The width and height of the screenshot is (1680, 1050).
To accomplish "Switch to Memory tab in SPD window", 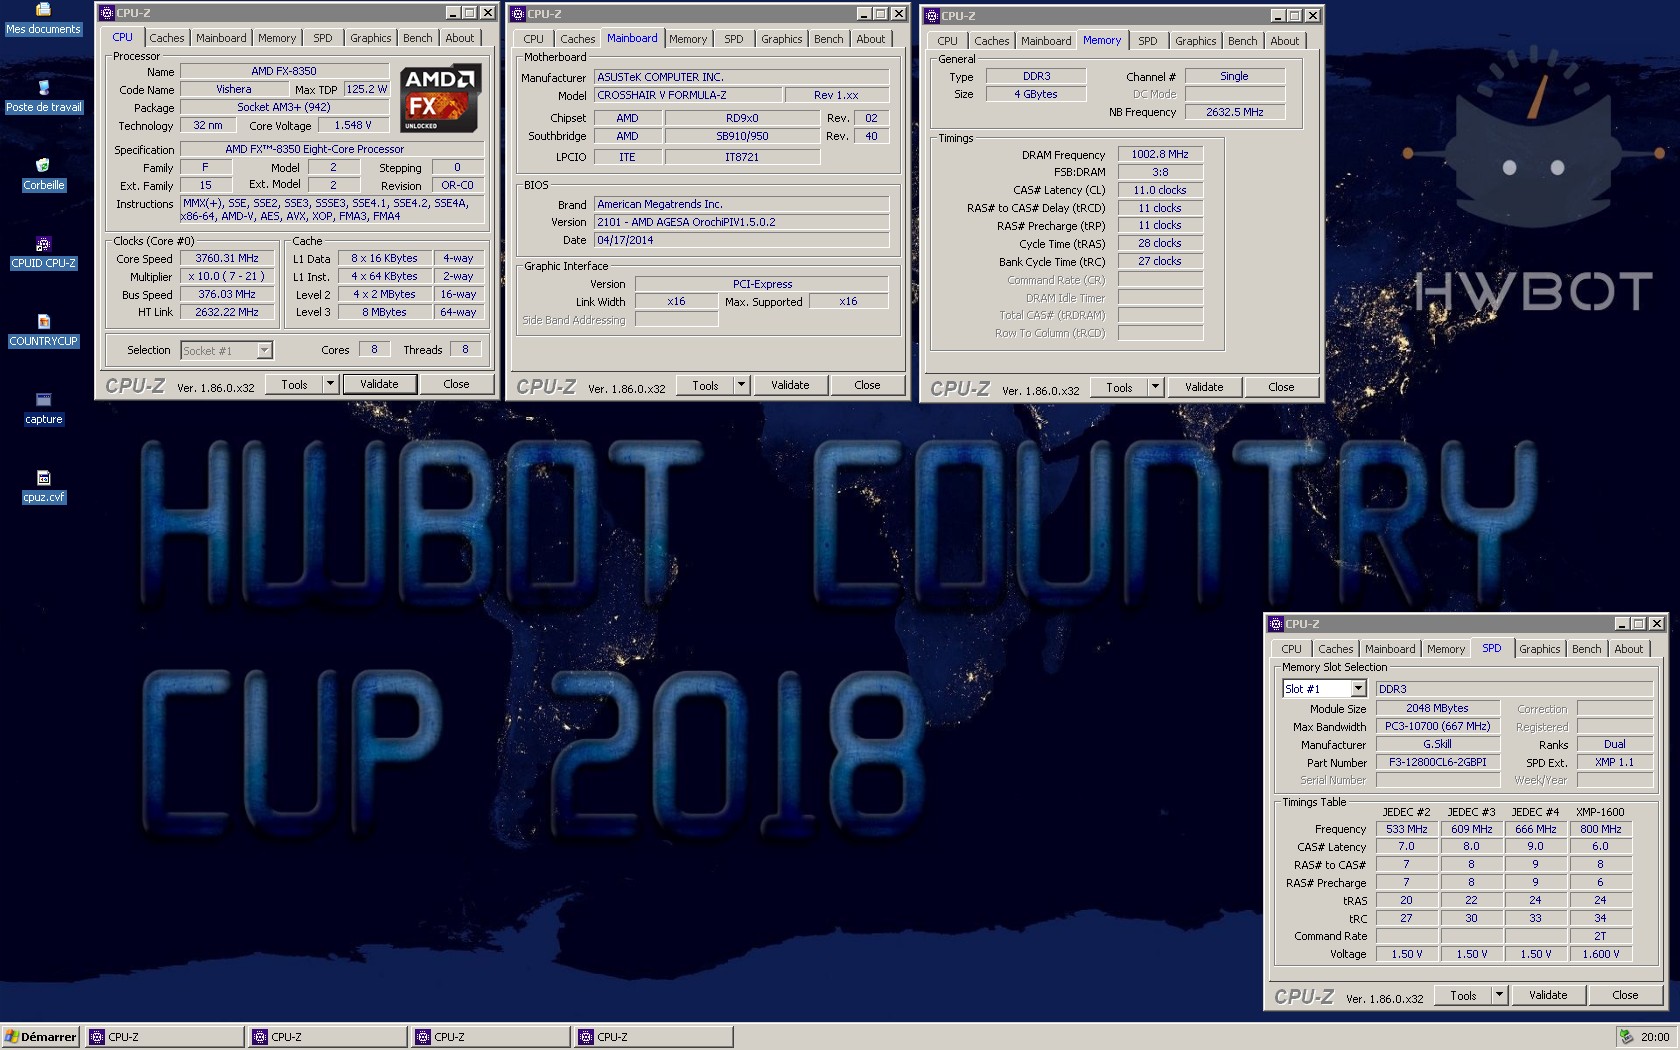I will 1446,649.
